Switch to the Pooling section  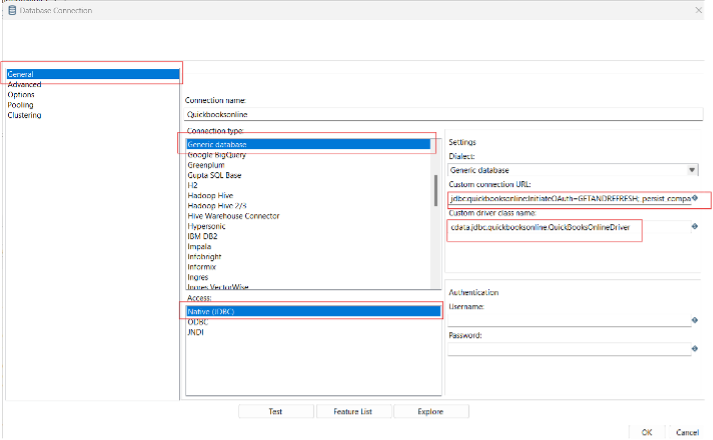coord(20,105)
